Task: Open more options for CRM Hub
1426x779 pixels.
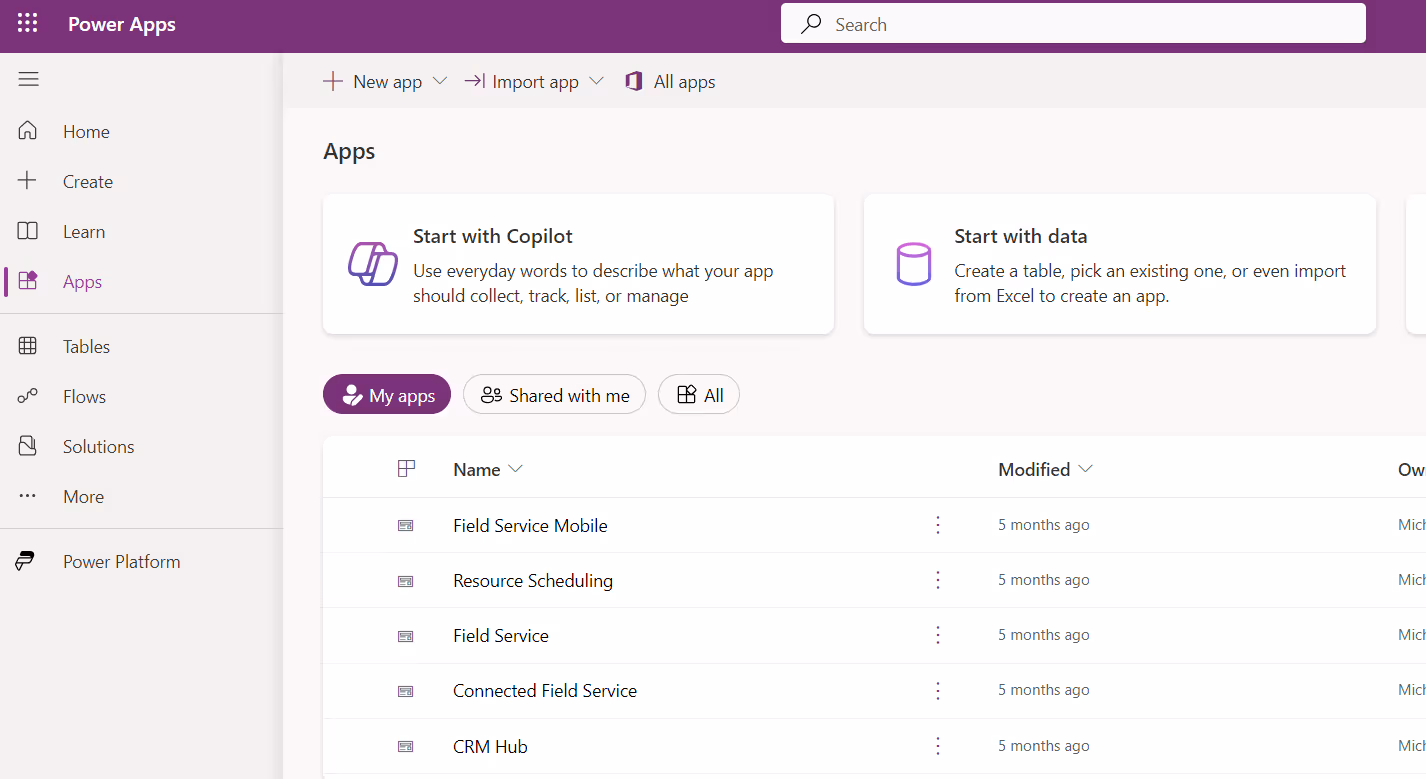Action: pos(938,746)
